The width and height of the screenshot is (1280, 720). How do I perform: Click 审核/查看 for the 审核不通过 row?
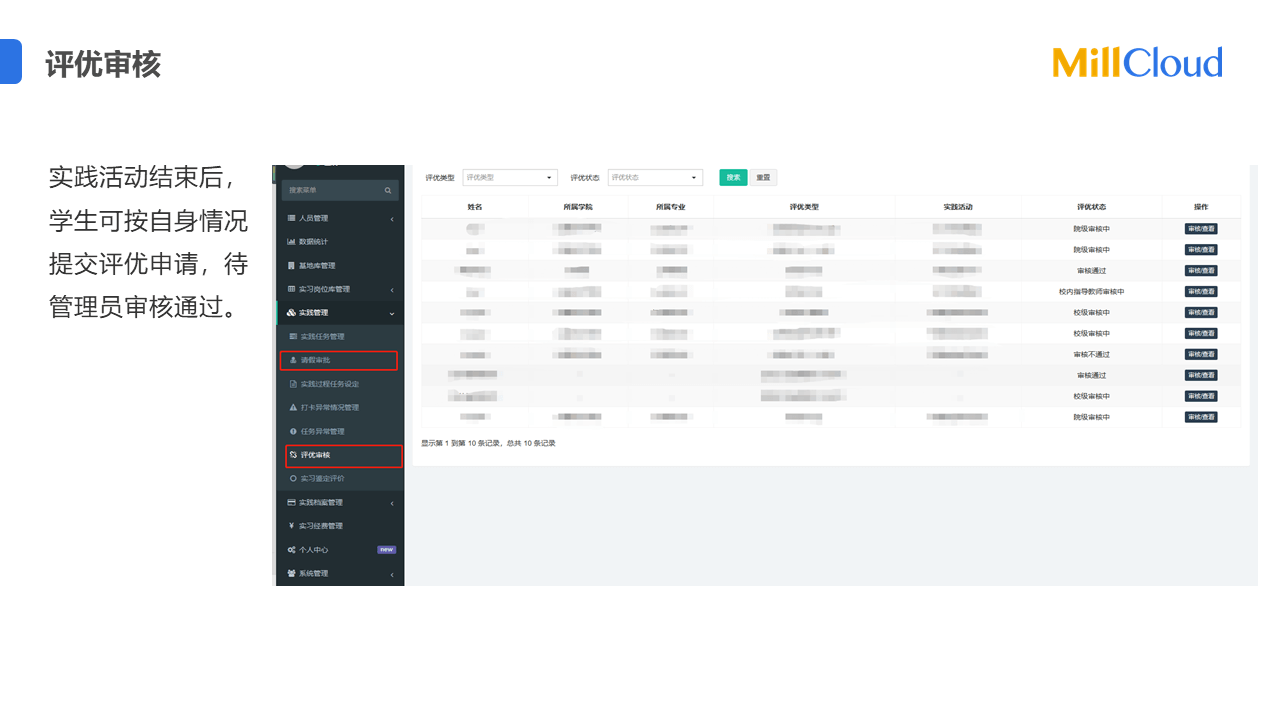[1201, 355]
